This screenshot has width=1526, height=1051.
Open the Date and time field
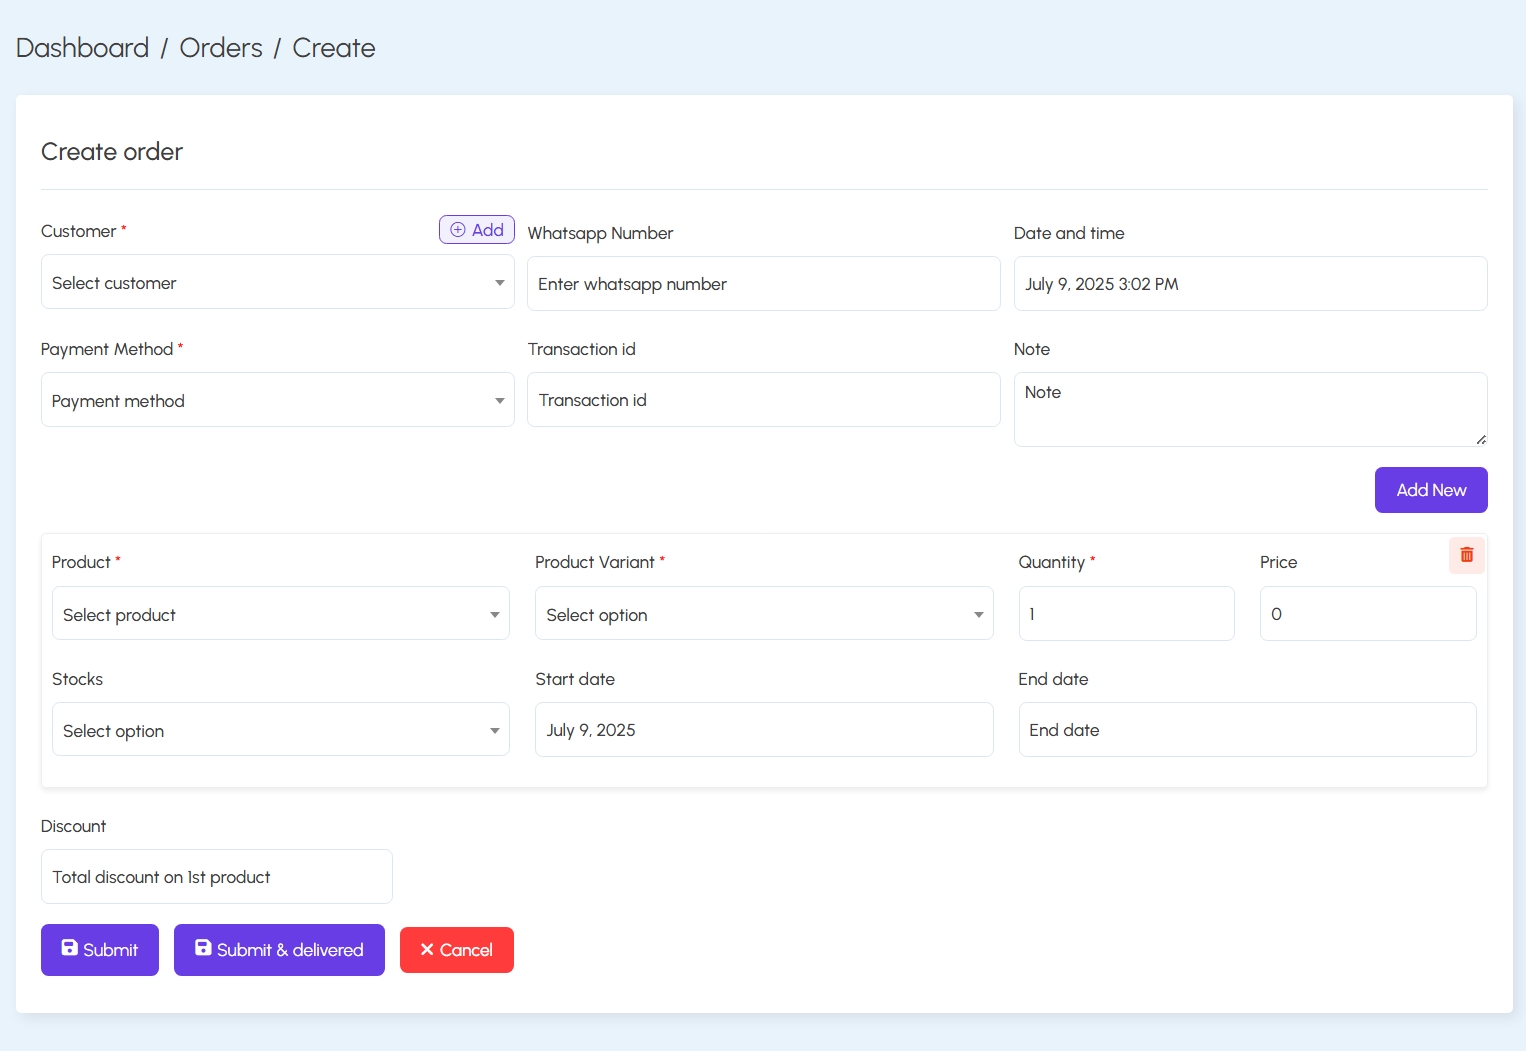pos(1250,284)
